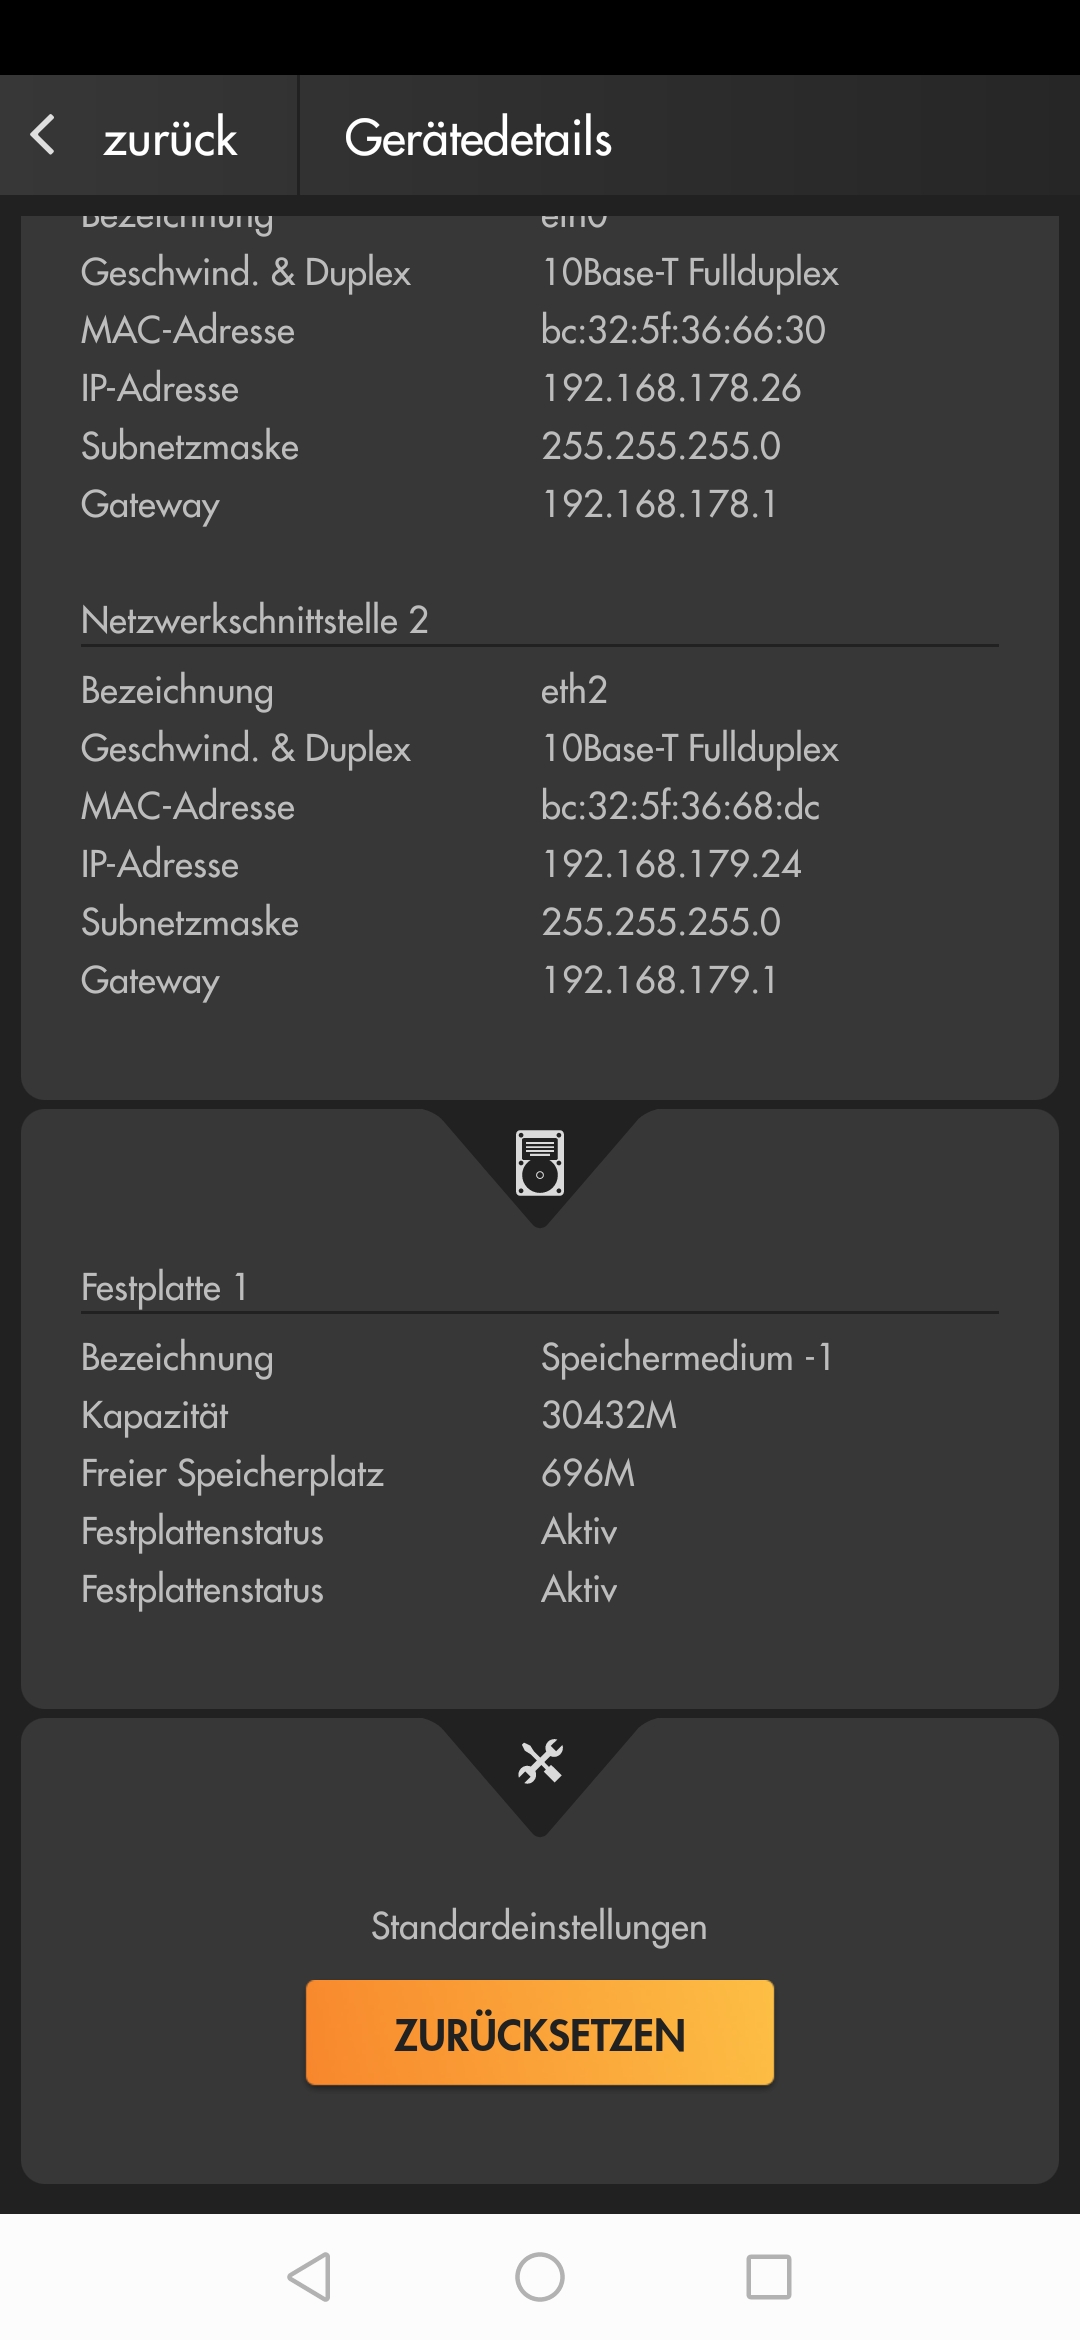Click the ZURÜCKSETZEN button
The image size is (1080, 2340).
pyautogui.click(x=540, y=2033)
